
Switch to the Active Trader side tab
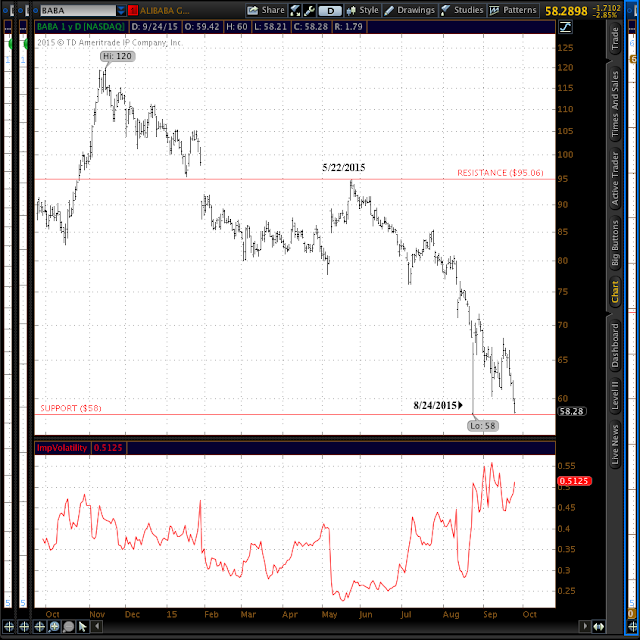click(615, 178)
